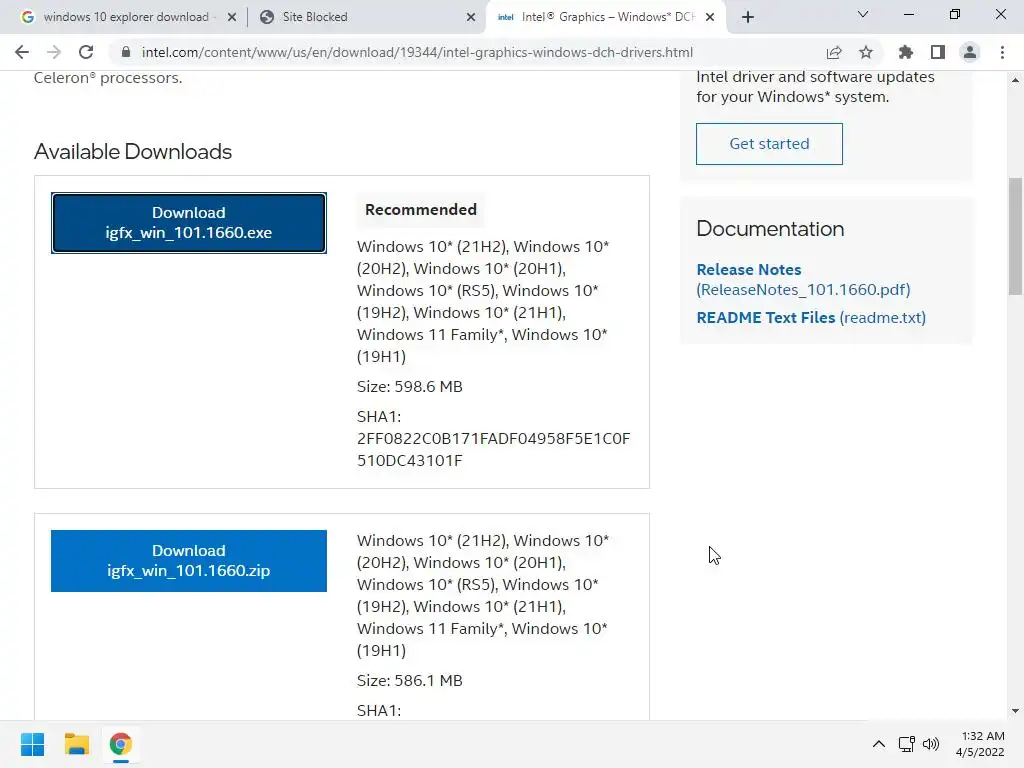Close the Google search tab
This screenshot has width=1024, height=768.
tap(232, 18)
